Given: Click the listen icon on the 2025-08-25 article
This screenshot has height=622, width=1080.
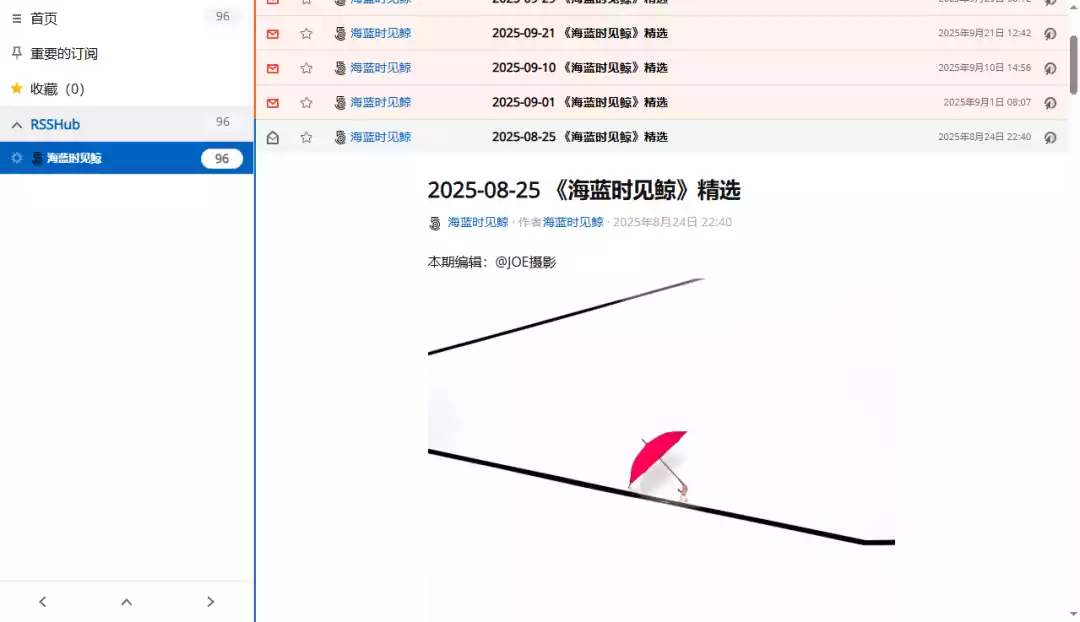Looking at the screenshot, I should tap(1049, 136).
